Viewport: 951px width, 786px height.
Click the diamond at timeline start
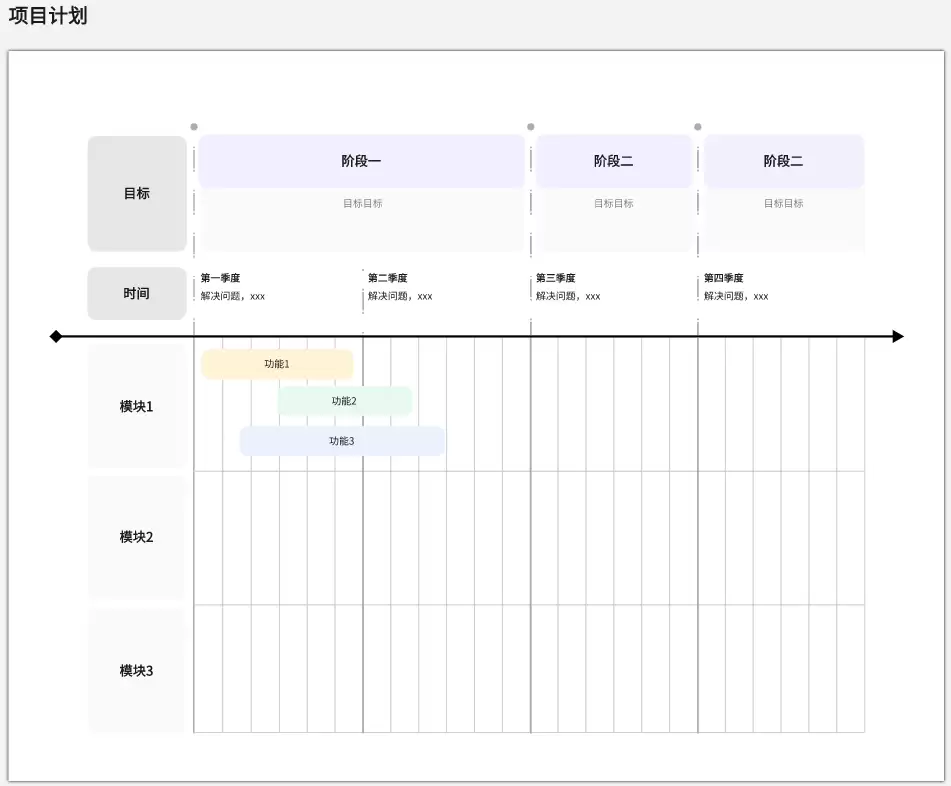[x=56, y=337]
